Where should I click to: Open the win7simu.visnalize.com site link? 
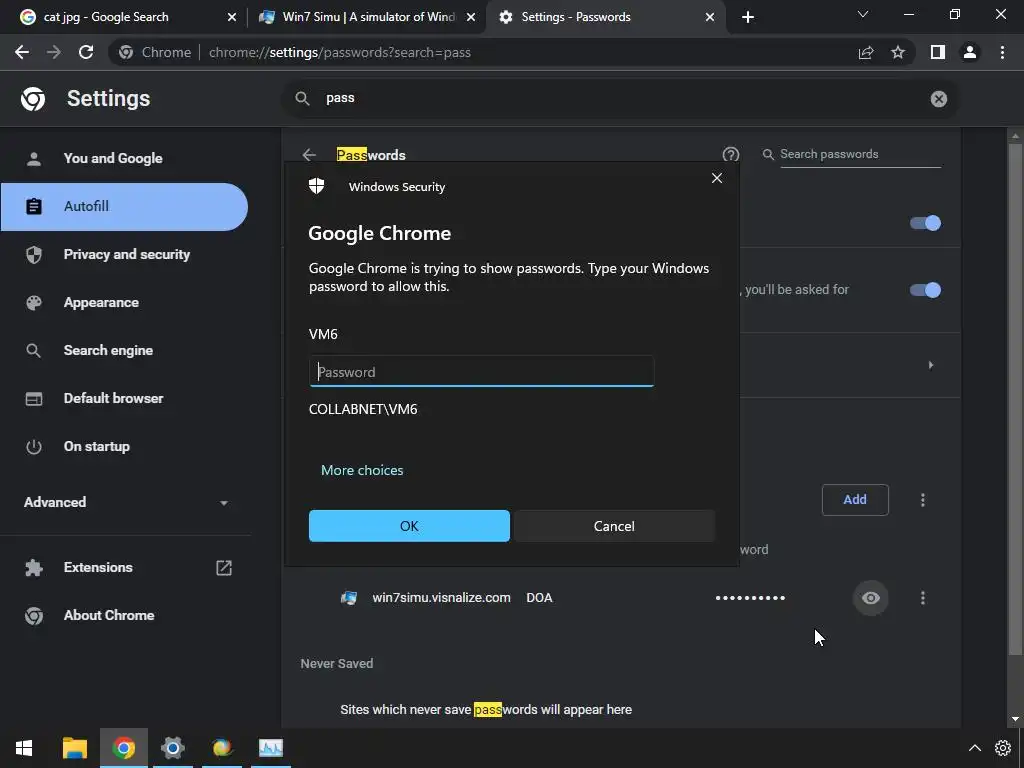441,598
